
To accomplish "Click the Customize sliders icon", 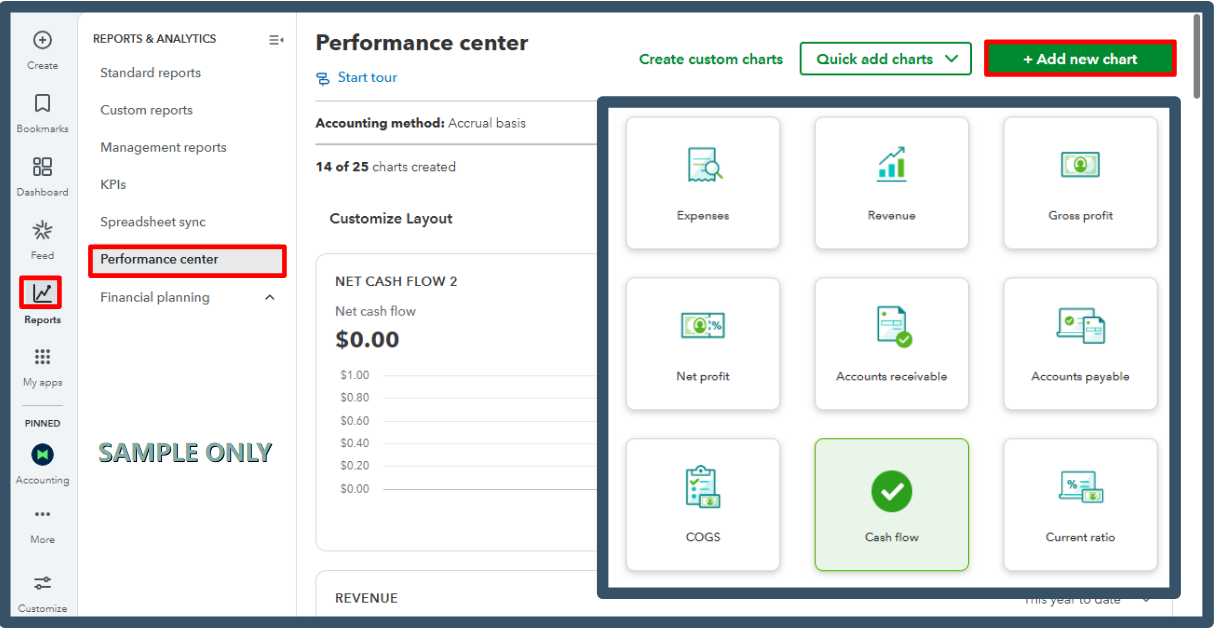I will 42,583.
